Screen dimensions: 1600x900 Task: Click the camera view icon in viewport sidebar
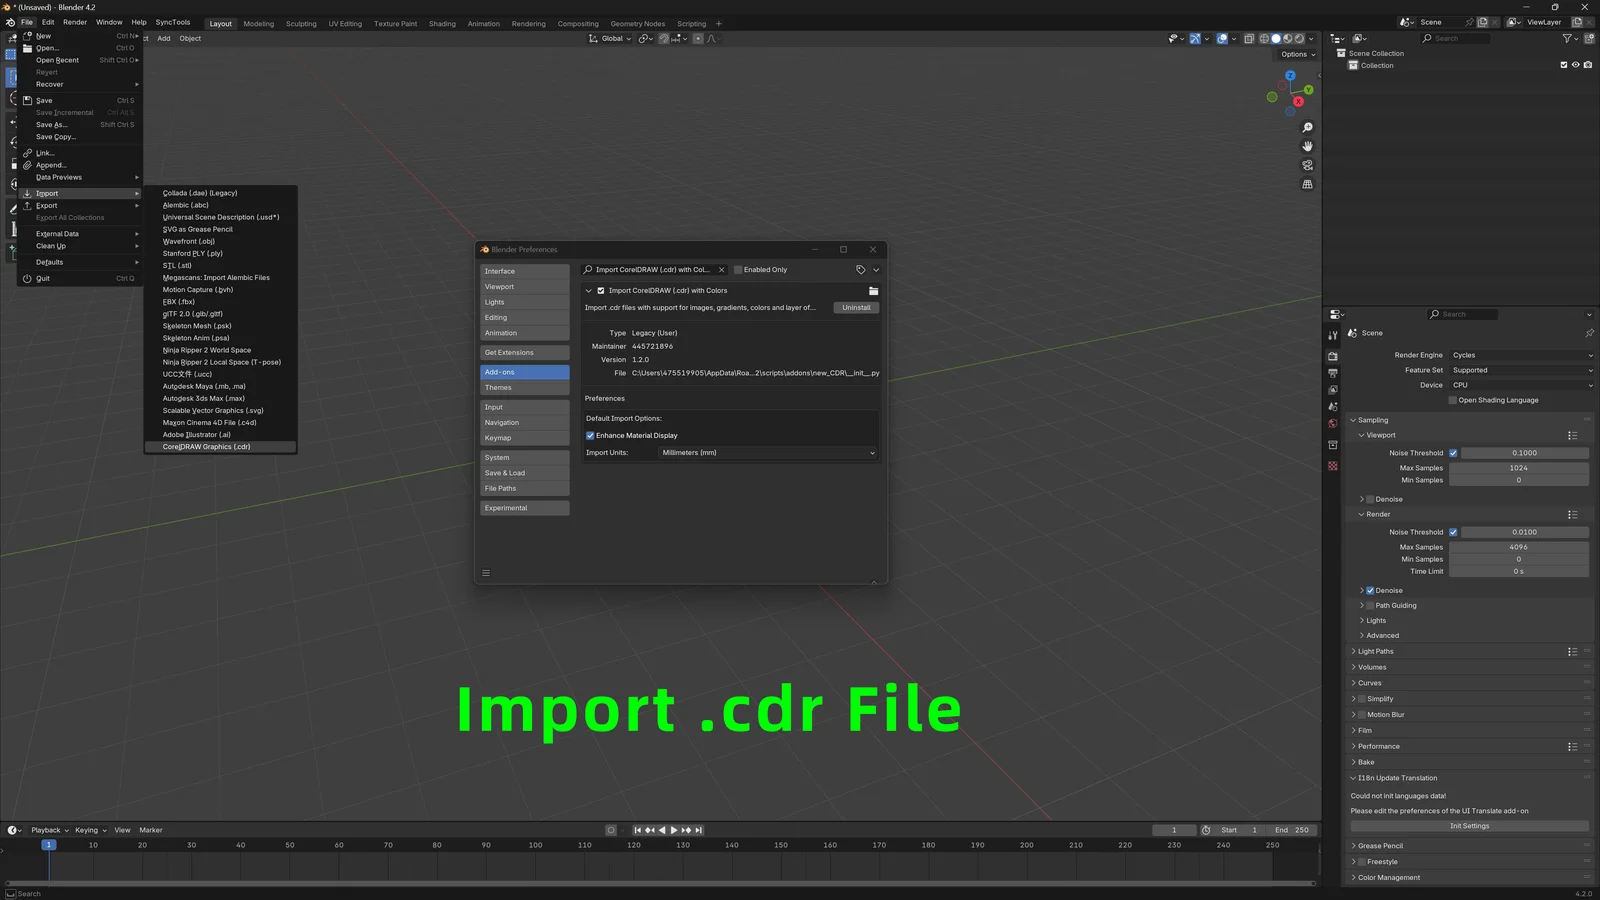pos(1307,165)
